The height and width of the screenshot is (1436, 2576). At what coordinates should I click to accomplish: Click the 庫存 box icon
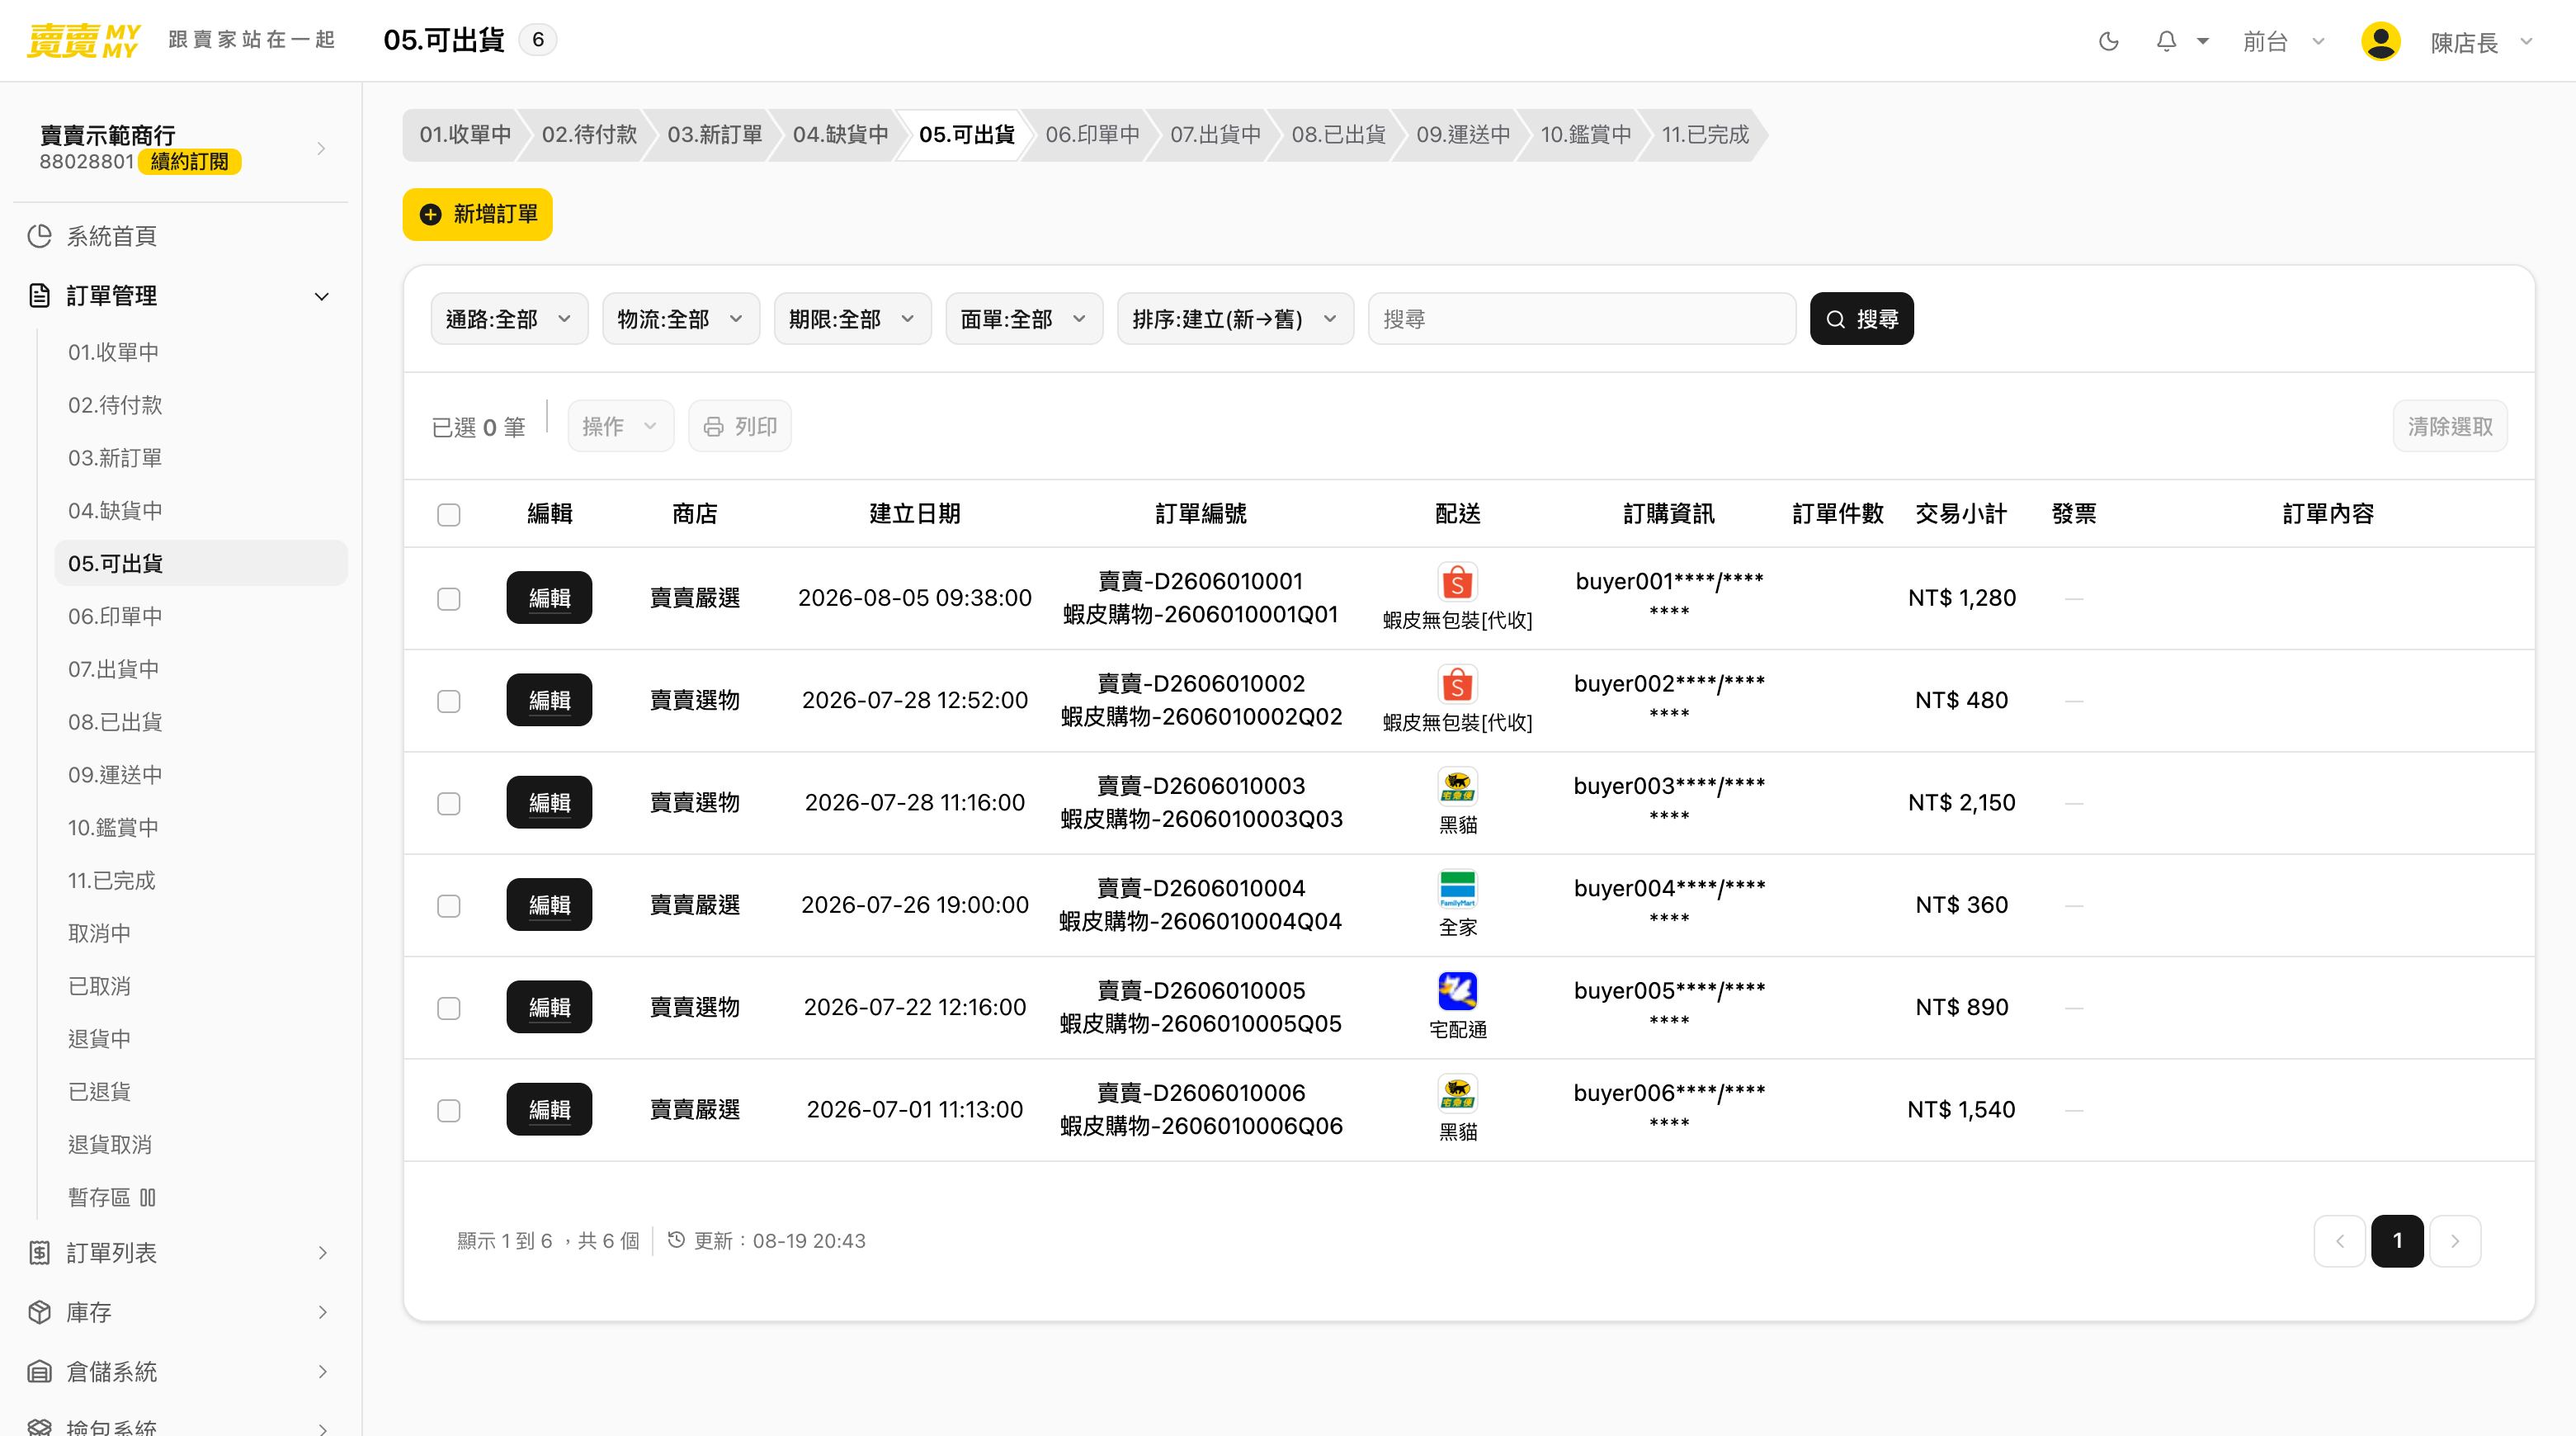click(39, 1312)
